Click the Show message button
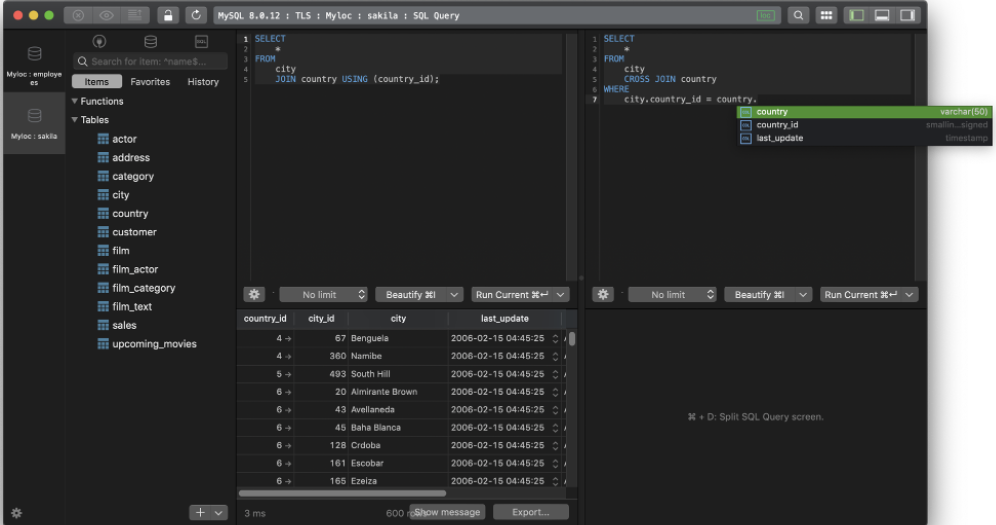Image resolution: width=996 pixels, height=525 pixels. pyautogui.click(x=447, y=512)
